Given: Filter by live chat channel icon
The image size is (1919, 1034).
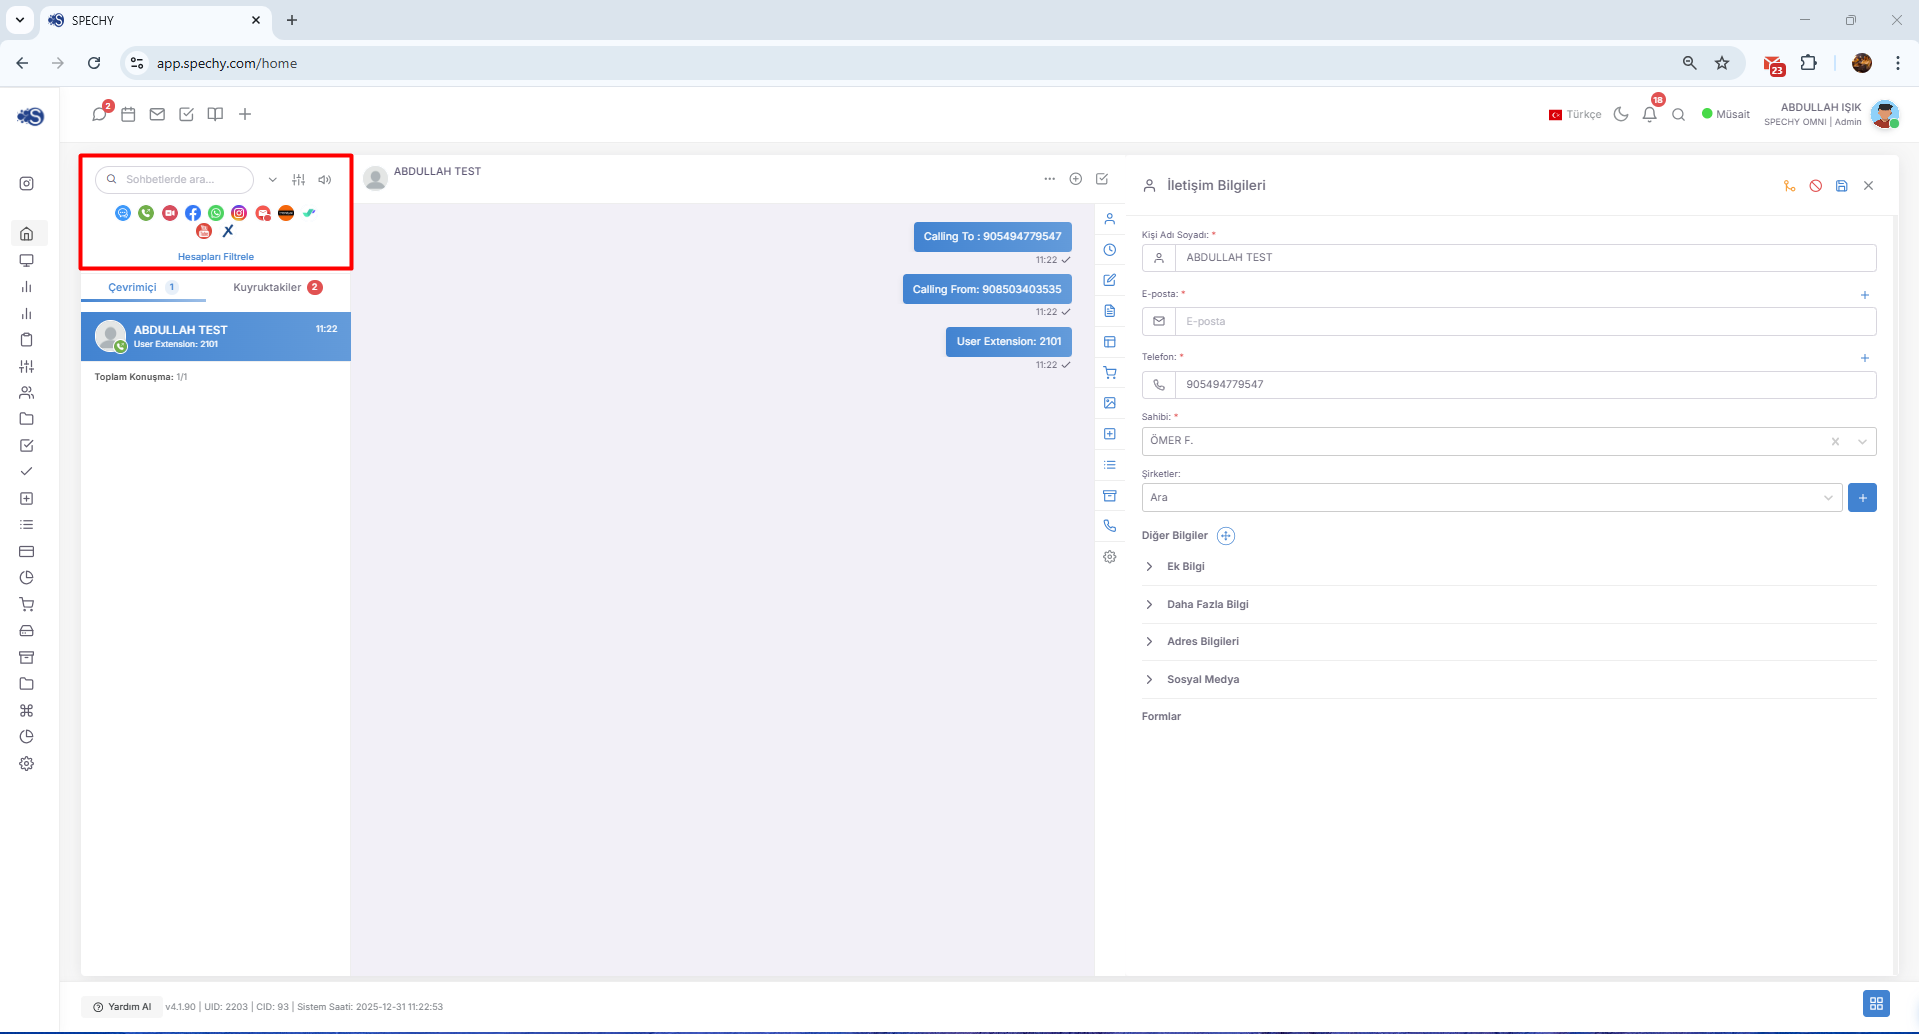Looking at the screenshot, I should pyautogui.click(x=123, y=213).
